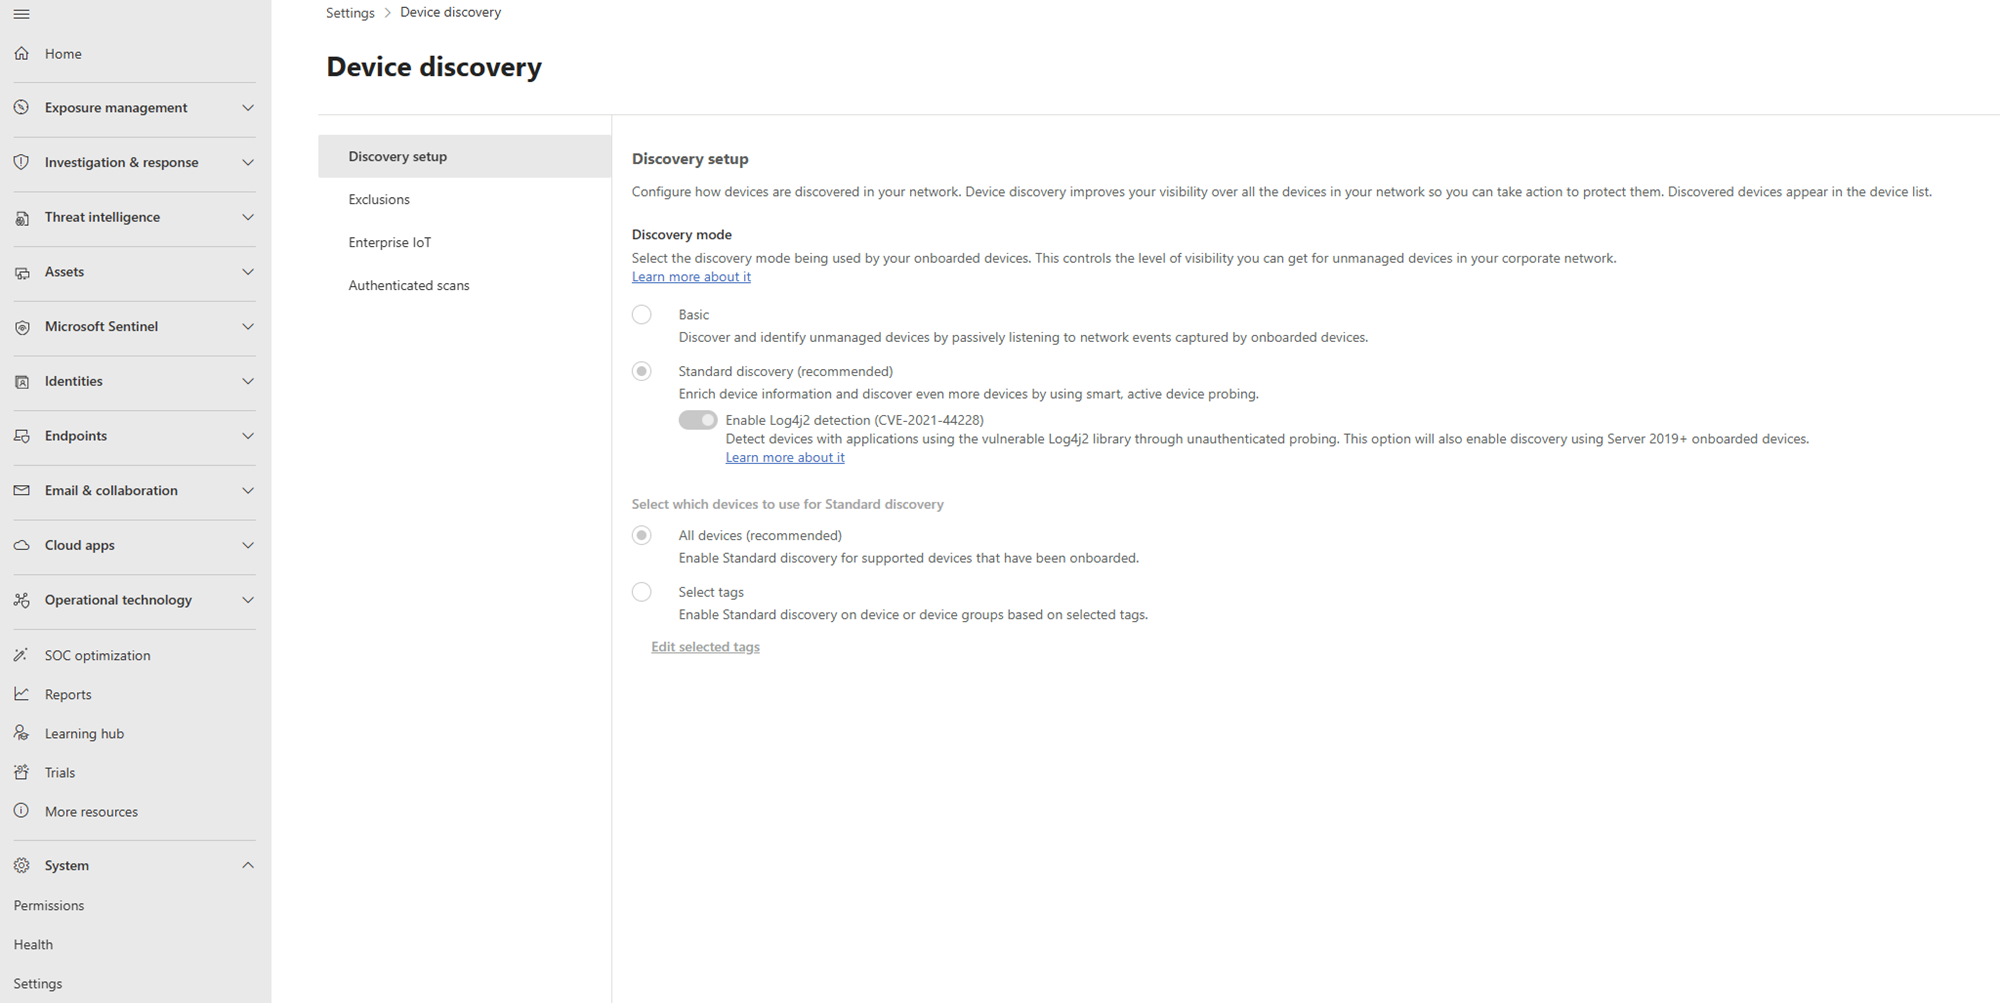Screen dimensions: 2000x1003
Task: Click the Home house icon
Action: pyautogui.click(x=22, y=54)
